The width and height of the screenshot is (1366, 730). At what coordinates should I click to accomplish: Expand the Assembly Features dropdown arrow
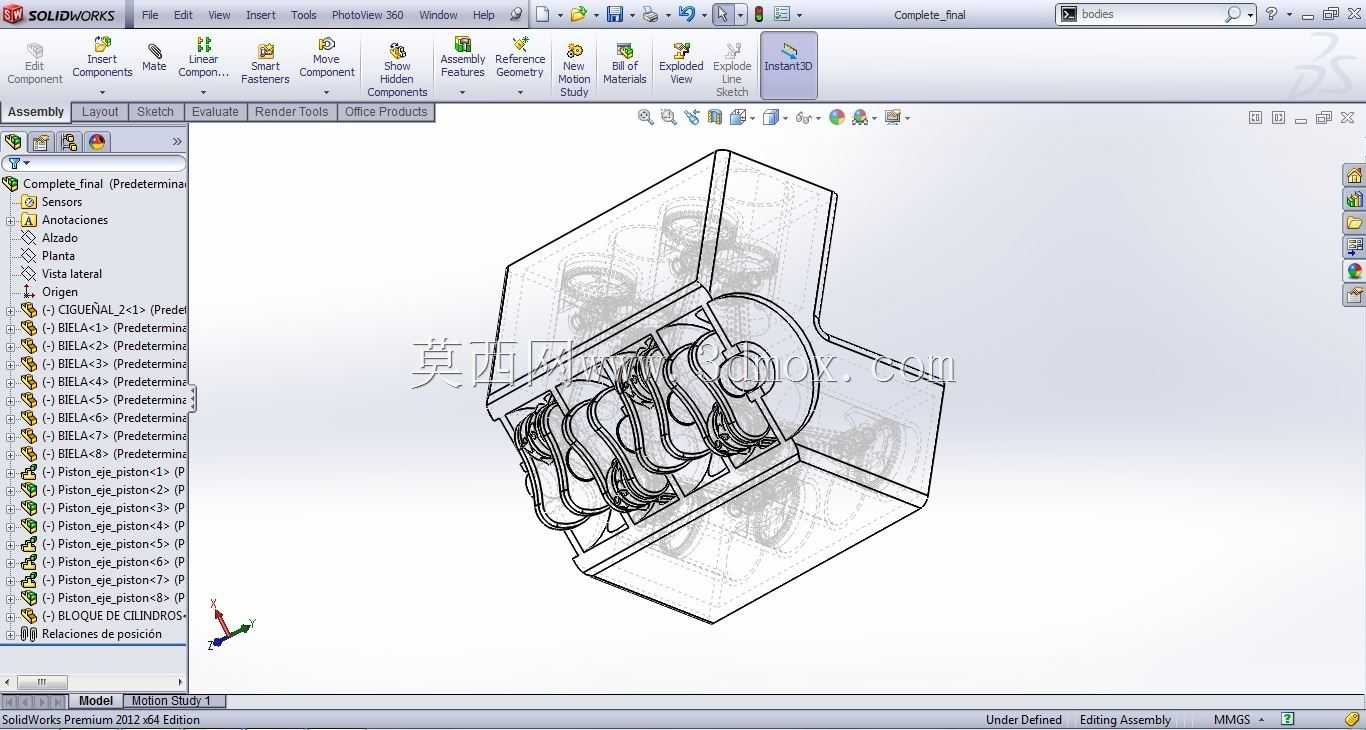pyautogui.click(x=462, y=92)
